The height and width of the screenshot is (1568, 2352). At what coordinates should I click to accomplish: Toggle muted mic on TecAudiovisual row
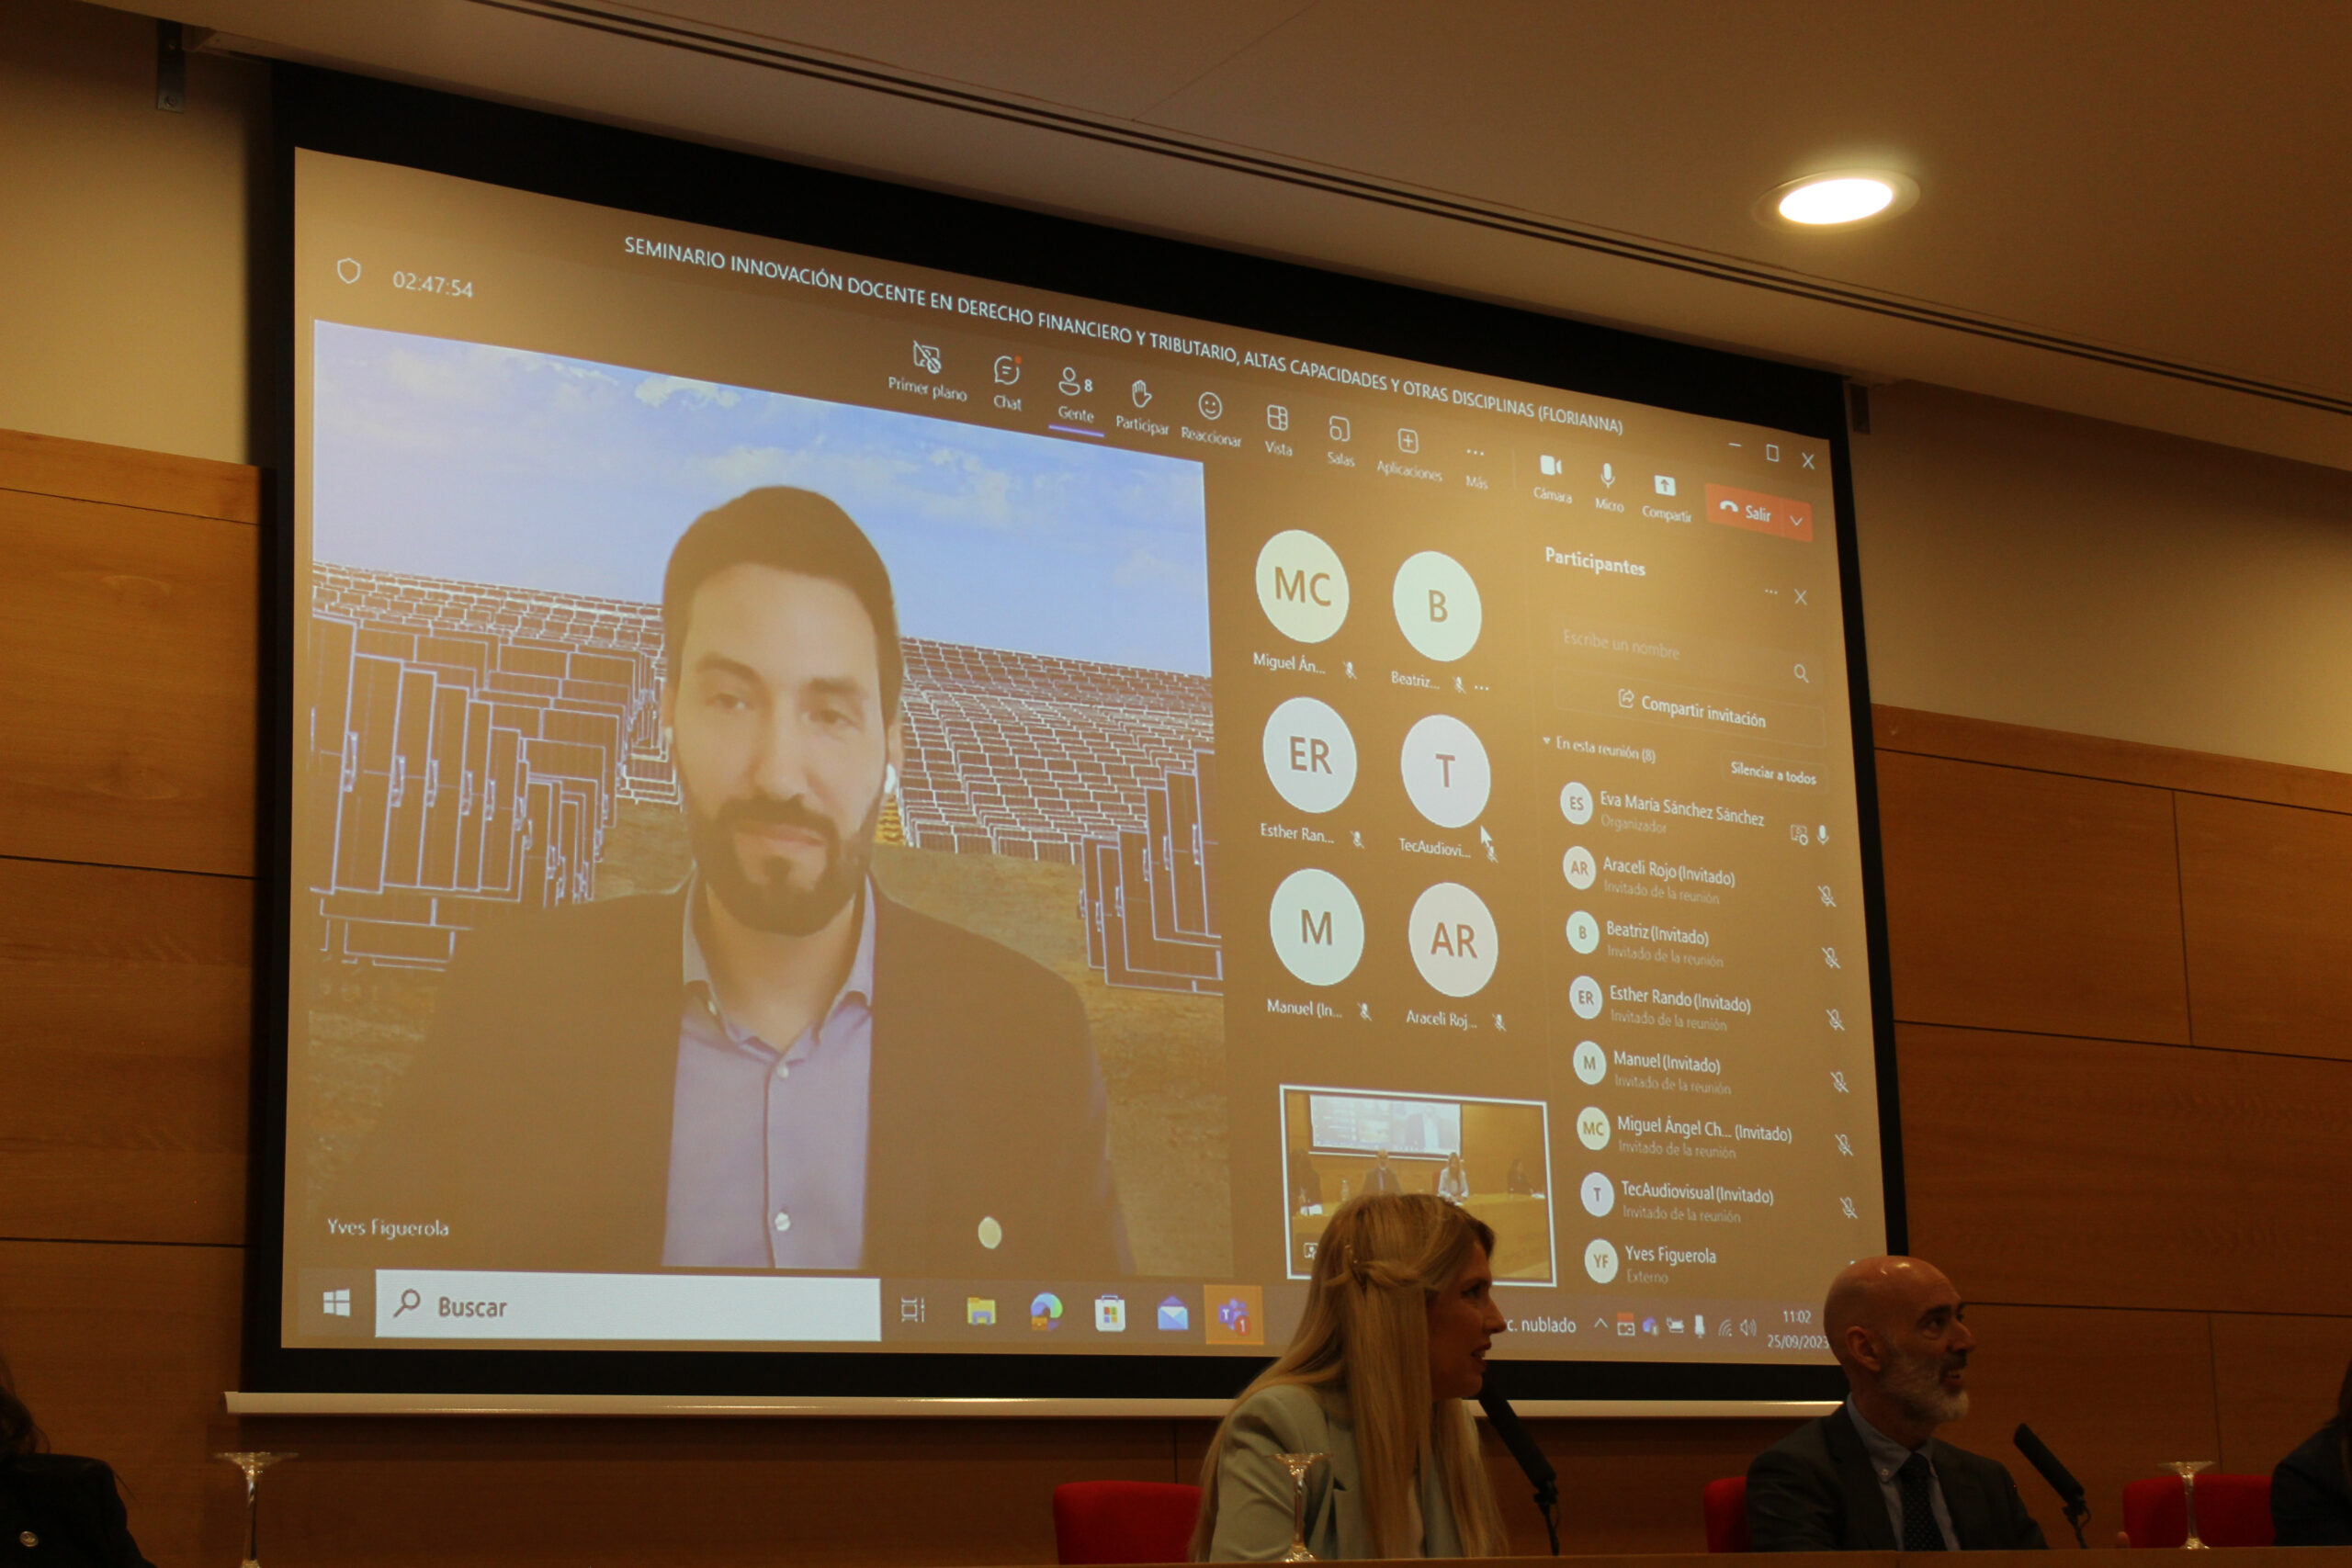click(1848, 1207)
